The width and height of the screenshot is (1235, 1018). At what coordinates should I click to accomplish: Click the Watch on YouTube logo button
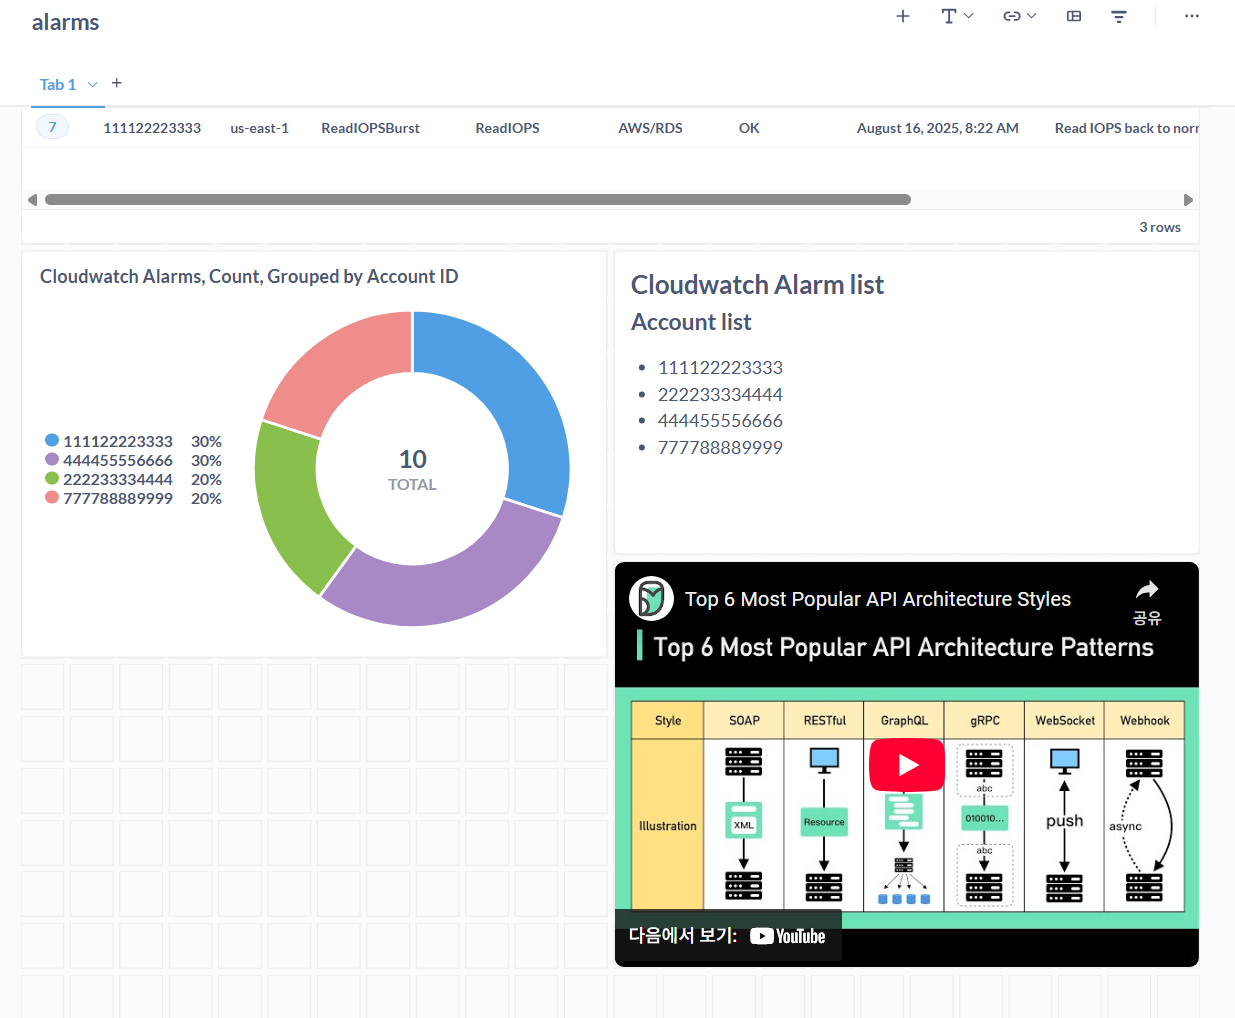point(788,936)
